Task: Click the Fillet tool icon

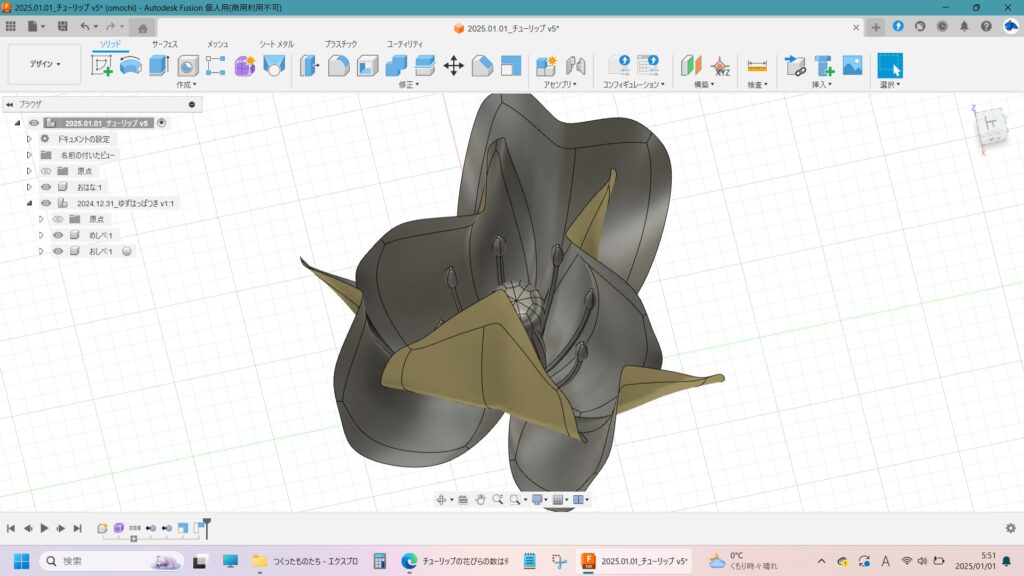Action: pyautogui.click(x=339, y=66)
